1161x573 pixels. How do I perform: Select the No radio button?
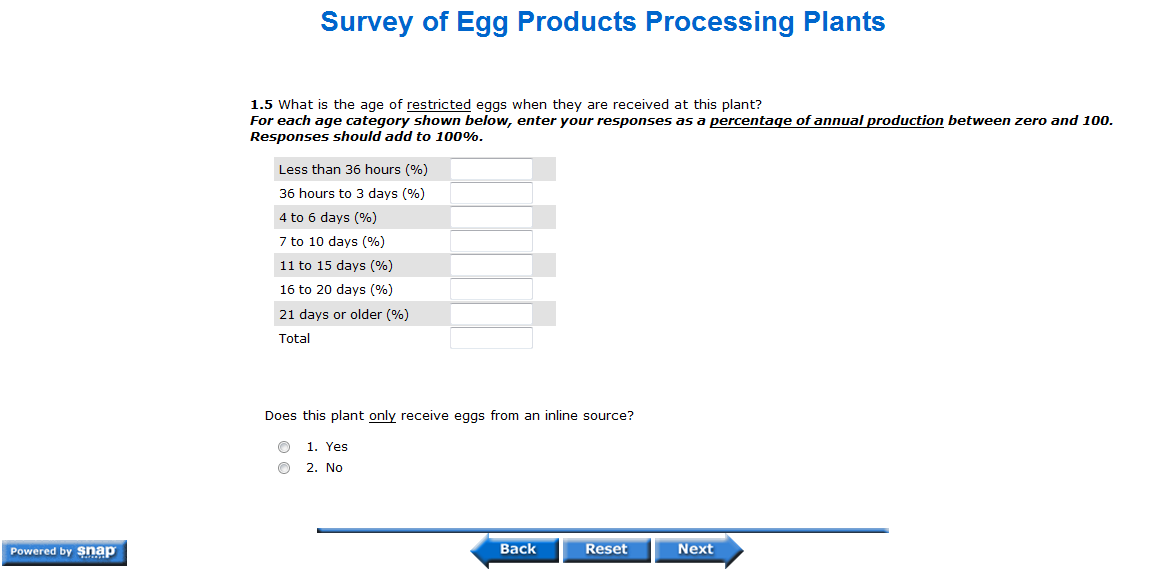click(x=284, y=468)
